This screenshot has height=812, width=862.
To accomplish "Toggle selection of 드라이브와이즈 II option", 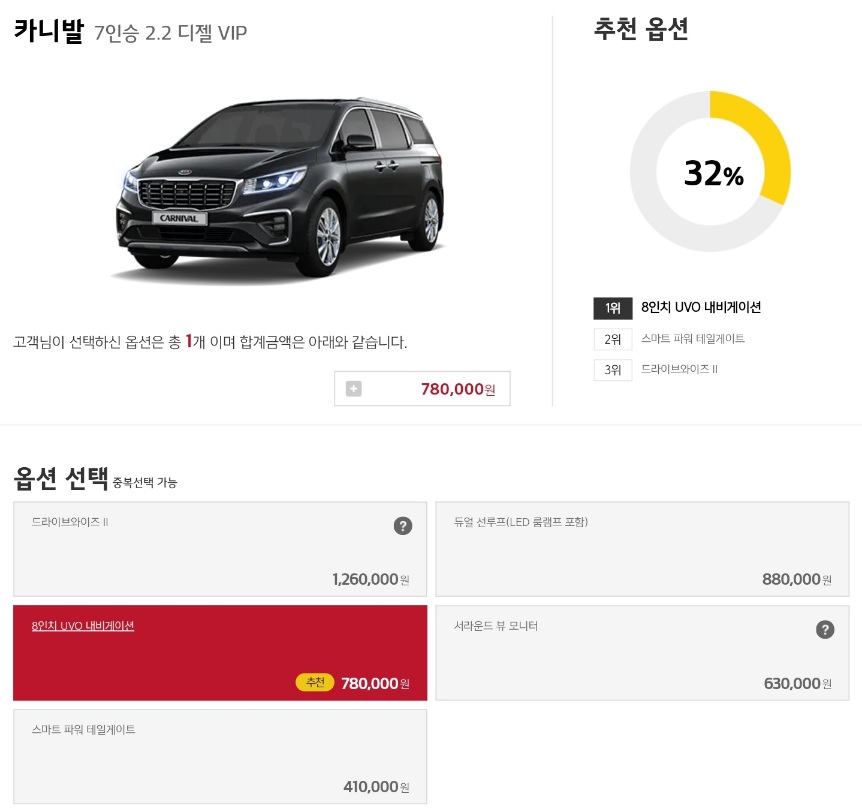I will (218, 548).
